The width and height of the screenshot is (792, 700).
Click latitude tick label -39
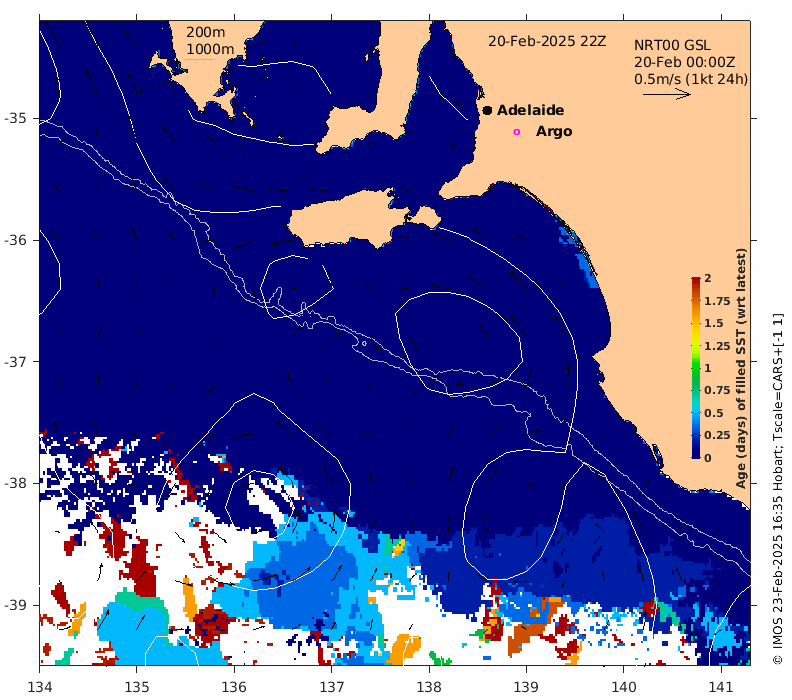(x=16, y=605)
